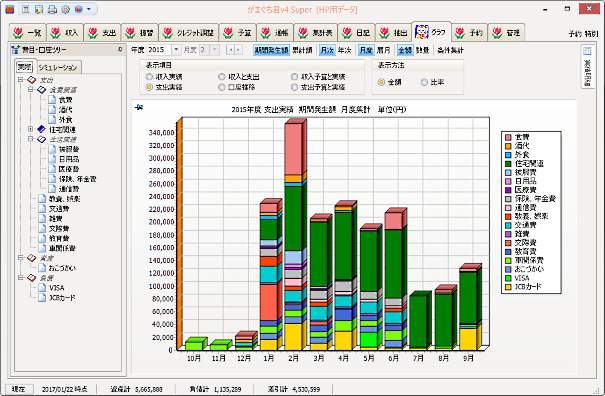Select the 収入と支出 radio option

point(222,77)
